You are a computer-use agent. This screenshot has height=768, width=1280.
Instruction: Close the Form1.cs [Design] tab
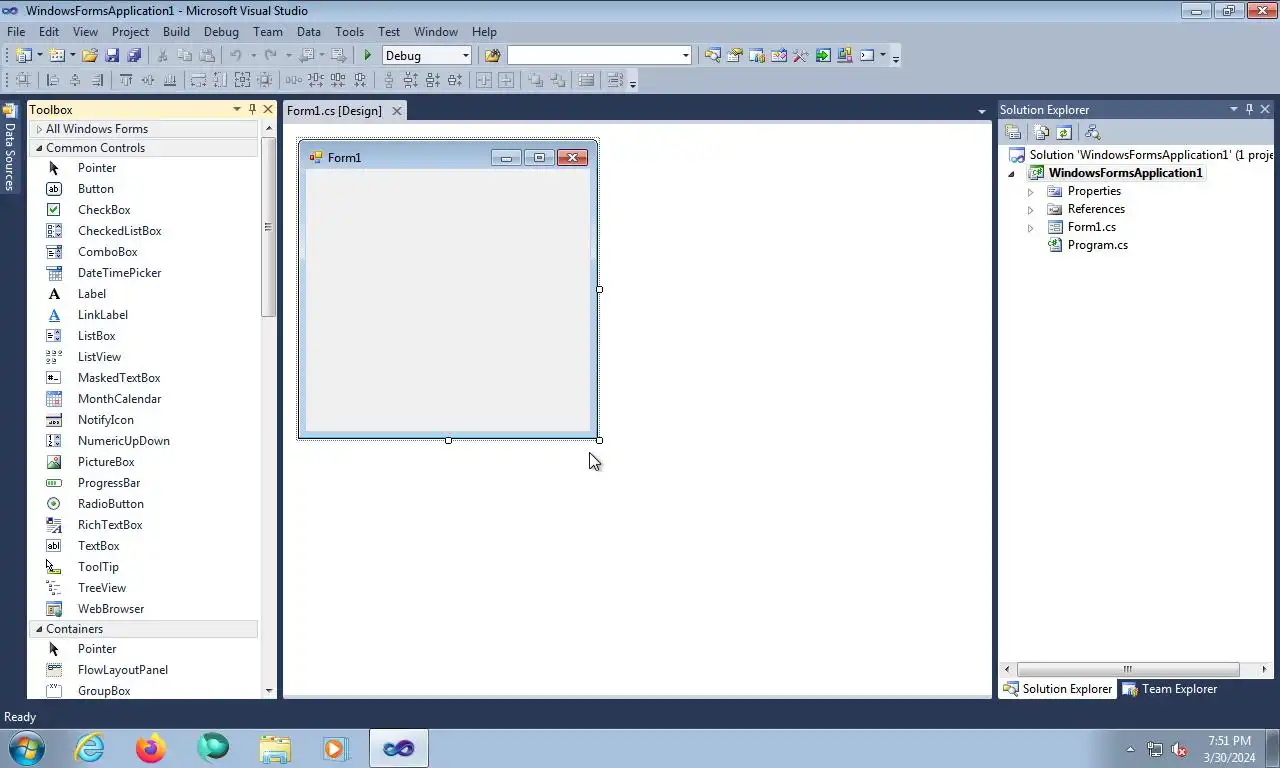coord(397,111)
